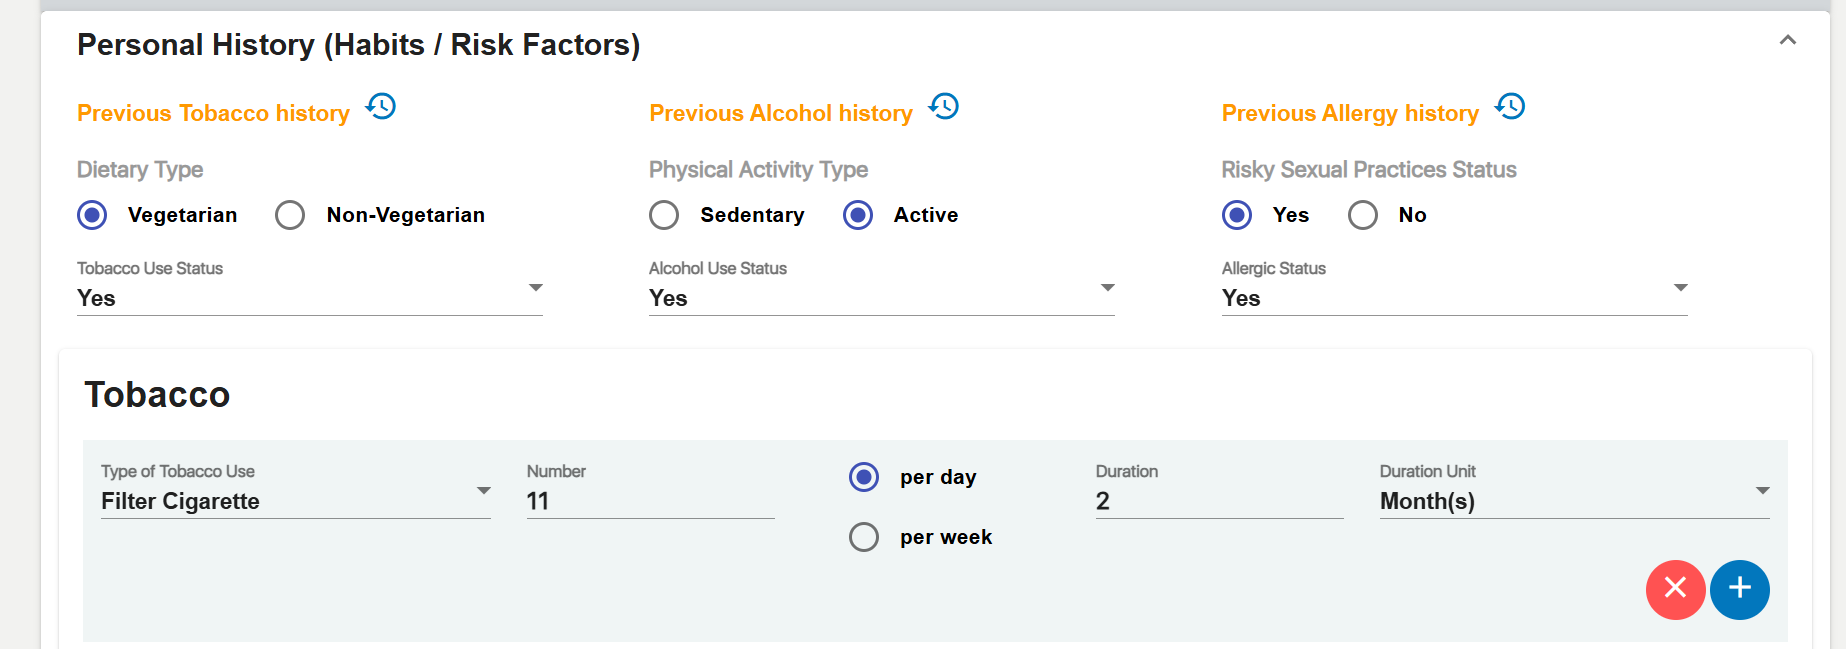
Task: Open Previous Allergy history clock icon
Action: click(1510, 107)
